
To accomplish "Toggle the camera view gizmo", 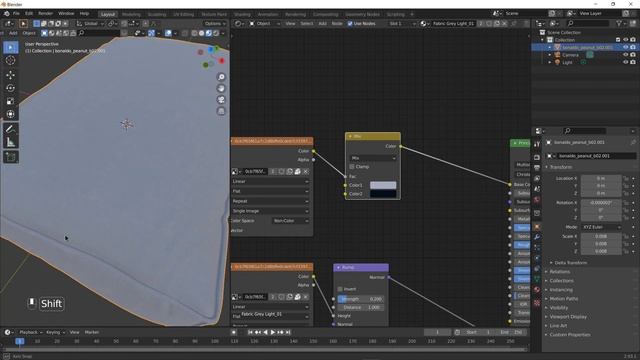I will point(221,100).
